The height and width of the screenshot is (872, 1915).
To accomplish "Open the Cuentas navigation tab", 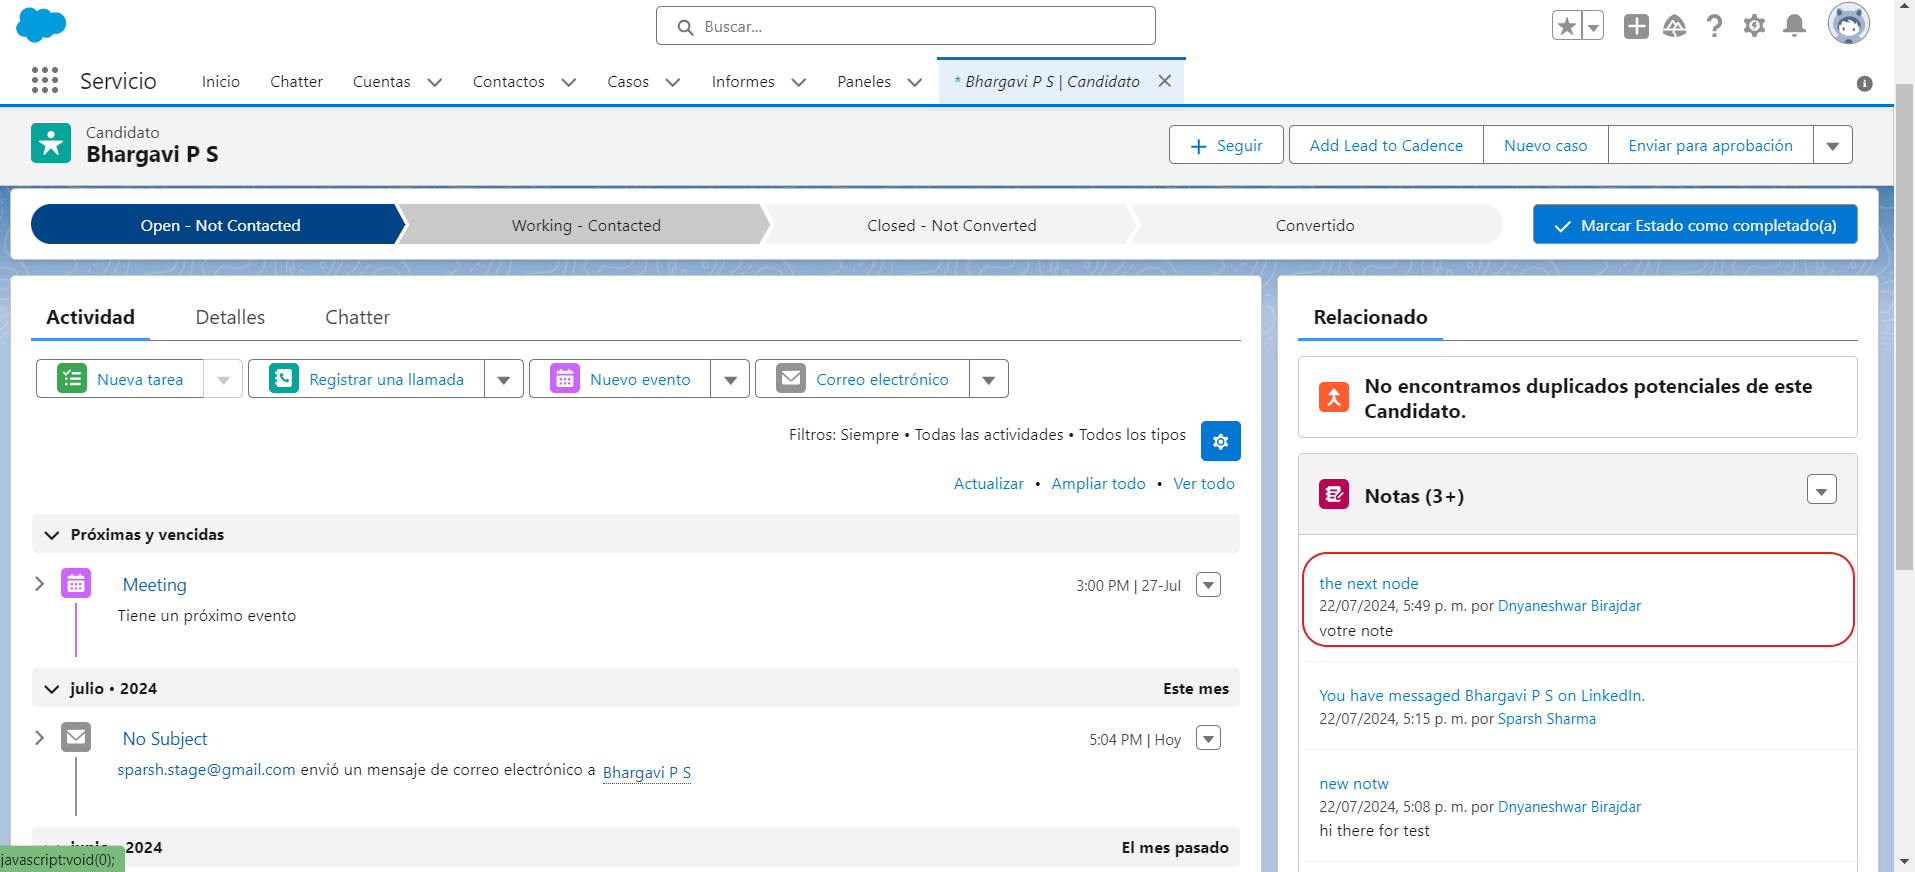I will 382,82.
